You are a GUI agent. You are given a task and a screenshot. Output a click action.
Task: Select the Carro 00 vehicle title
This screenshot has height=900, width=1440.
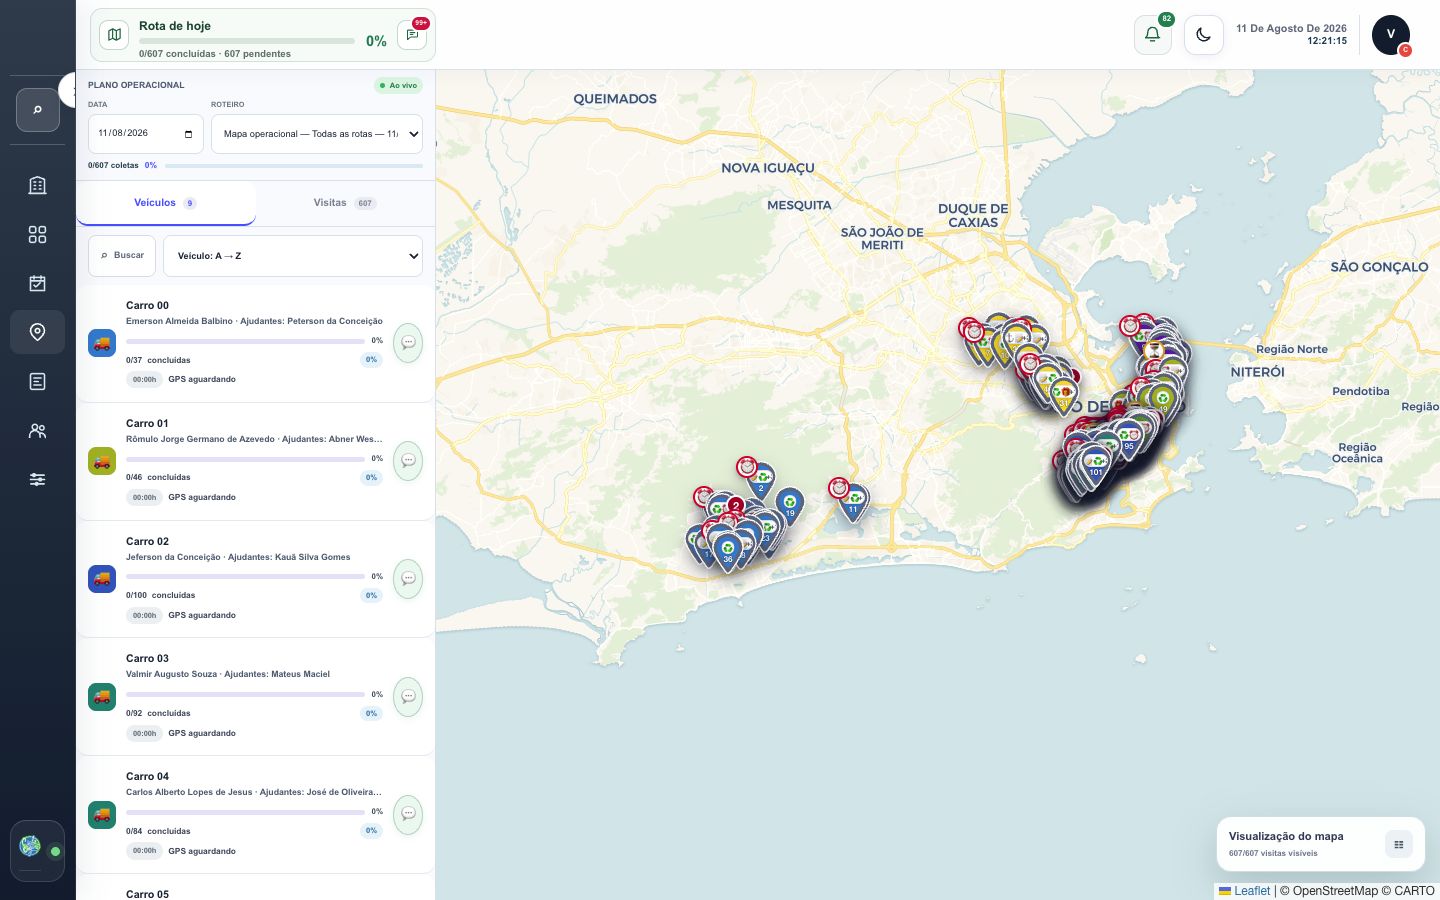coord(148,306)
